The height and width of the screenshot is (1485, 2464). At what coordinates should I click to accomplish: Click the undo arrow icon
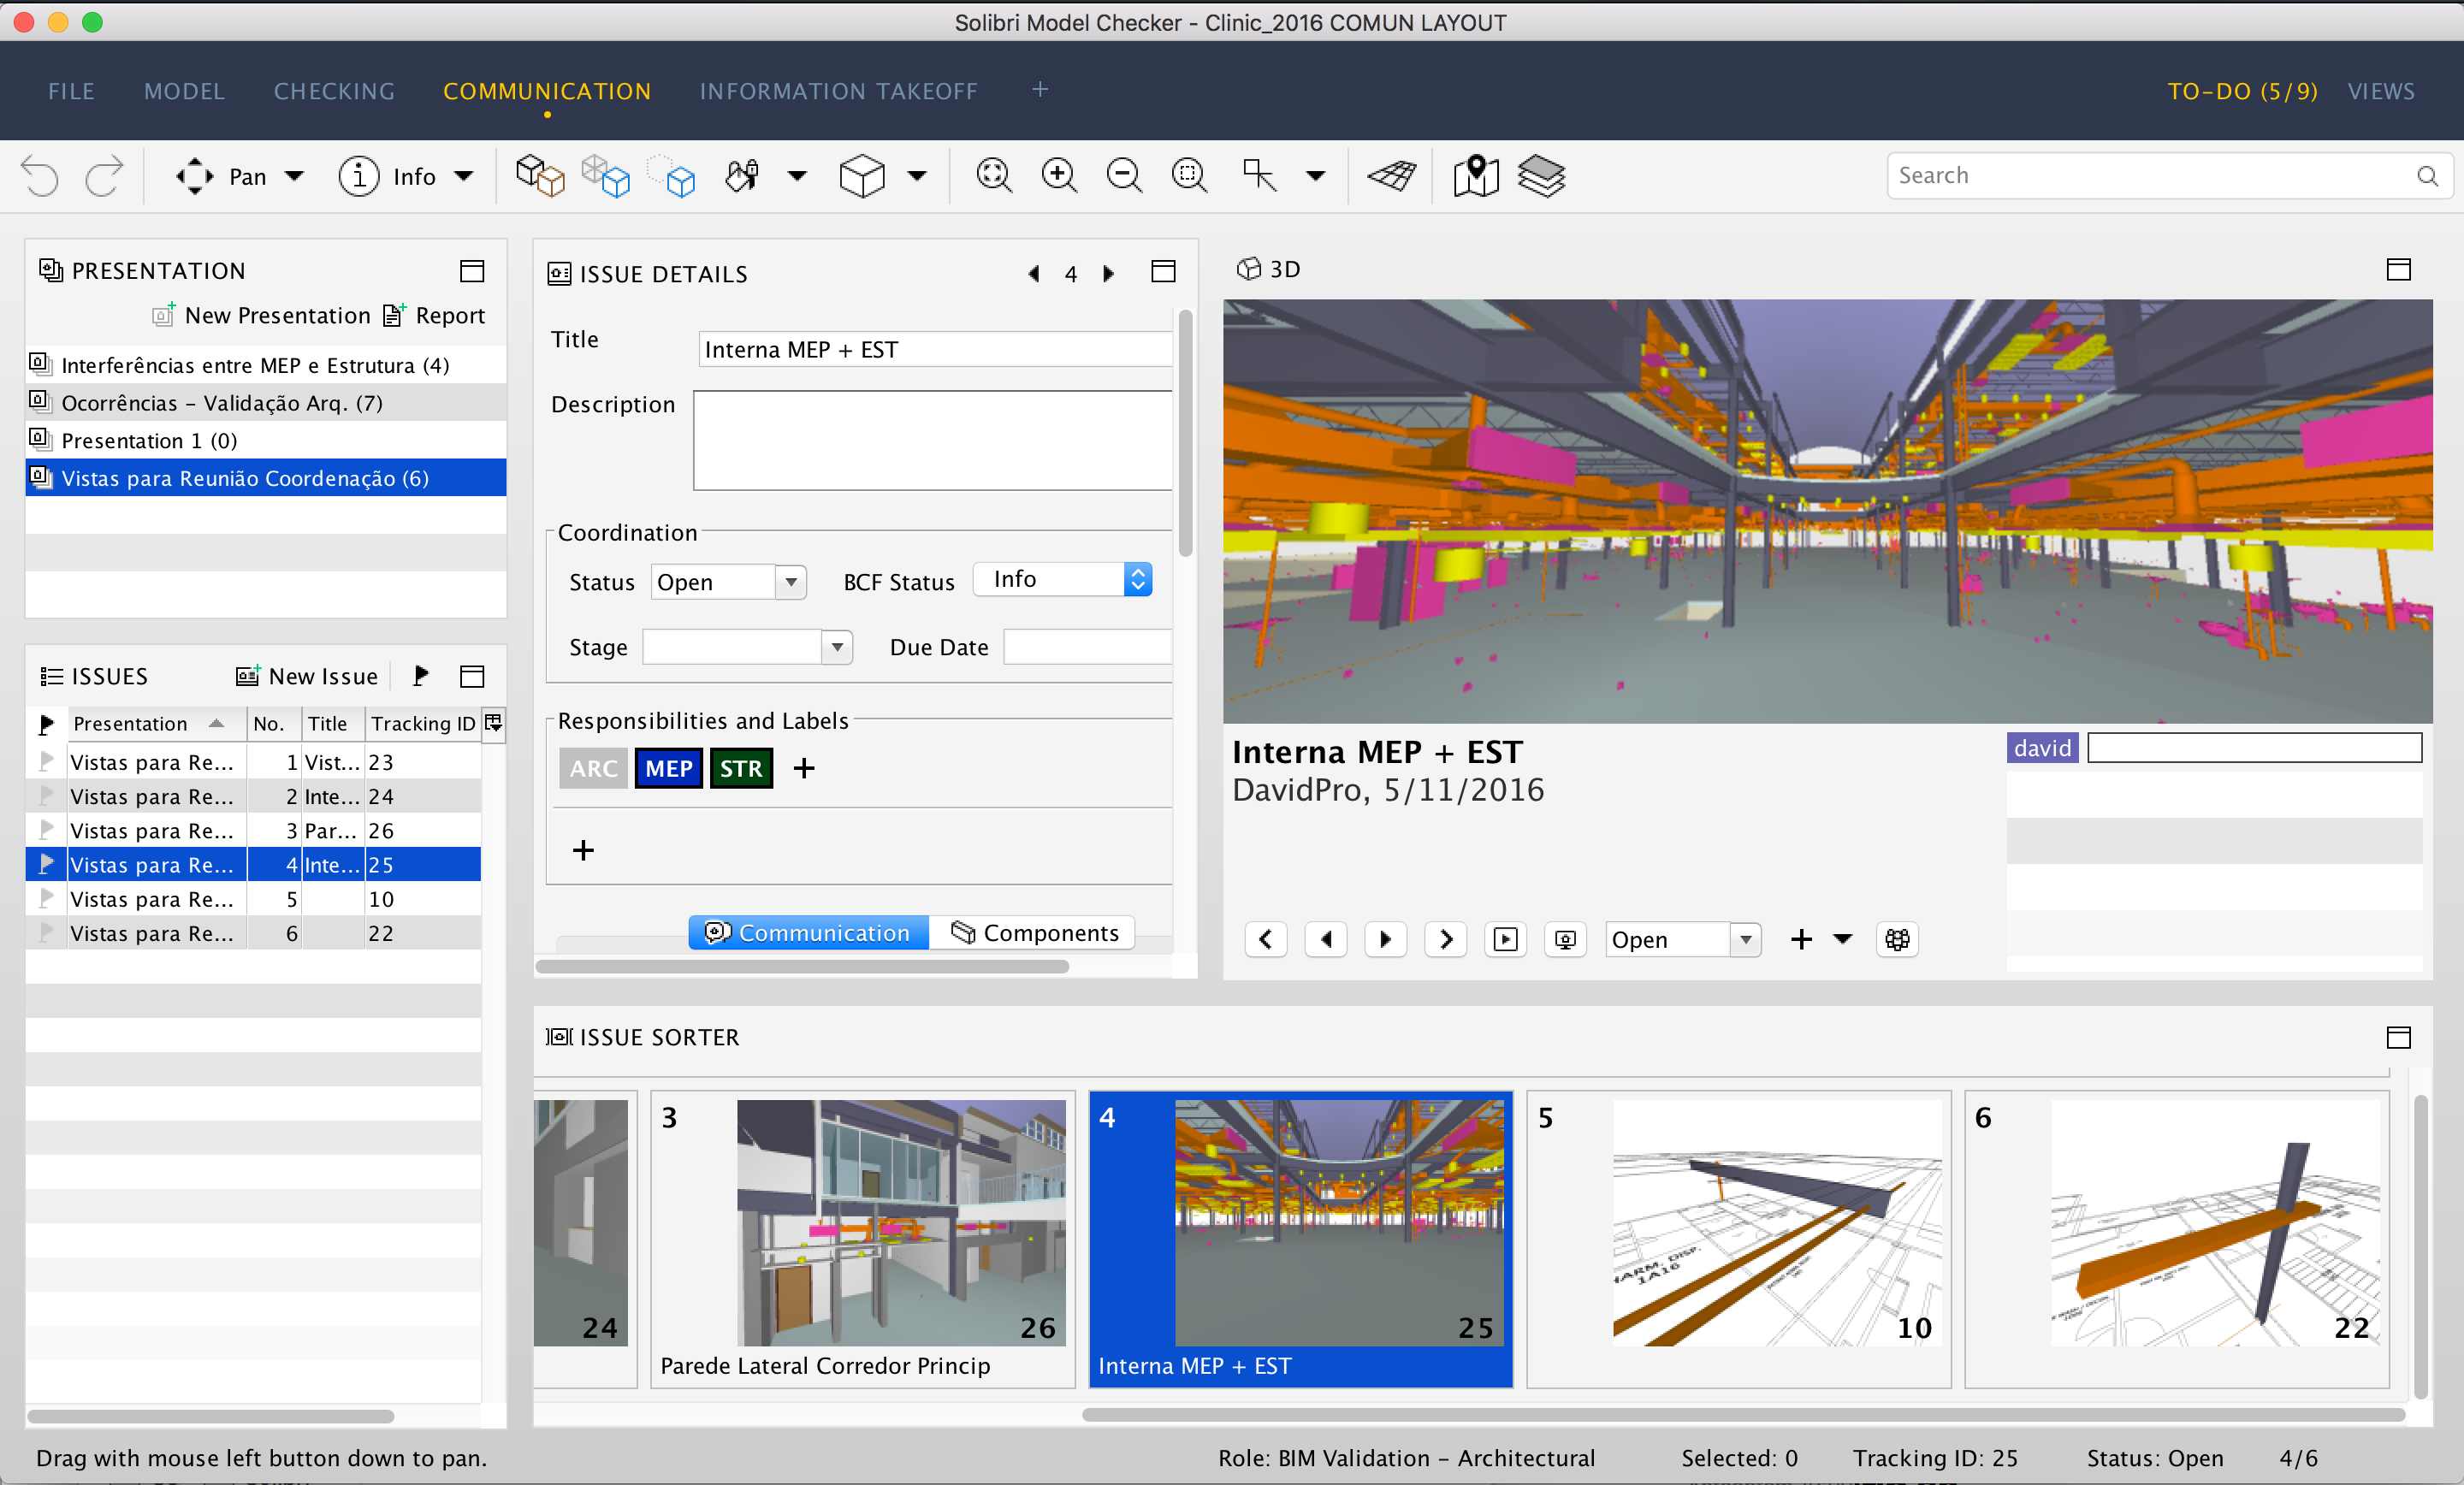41,176
